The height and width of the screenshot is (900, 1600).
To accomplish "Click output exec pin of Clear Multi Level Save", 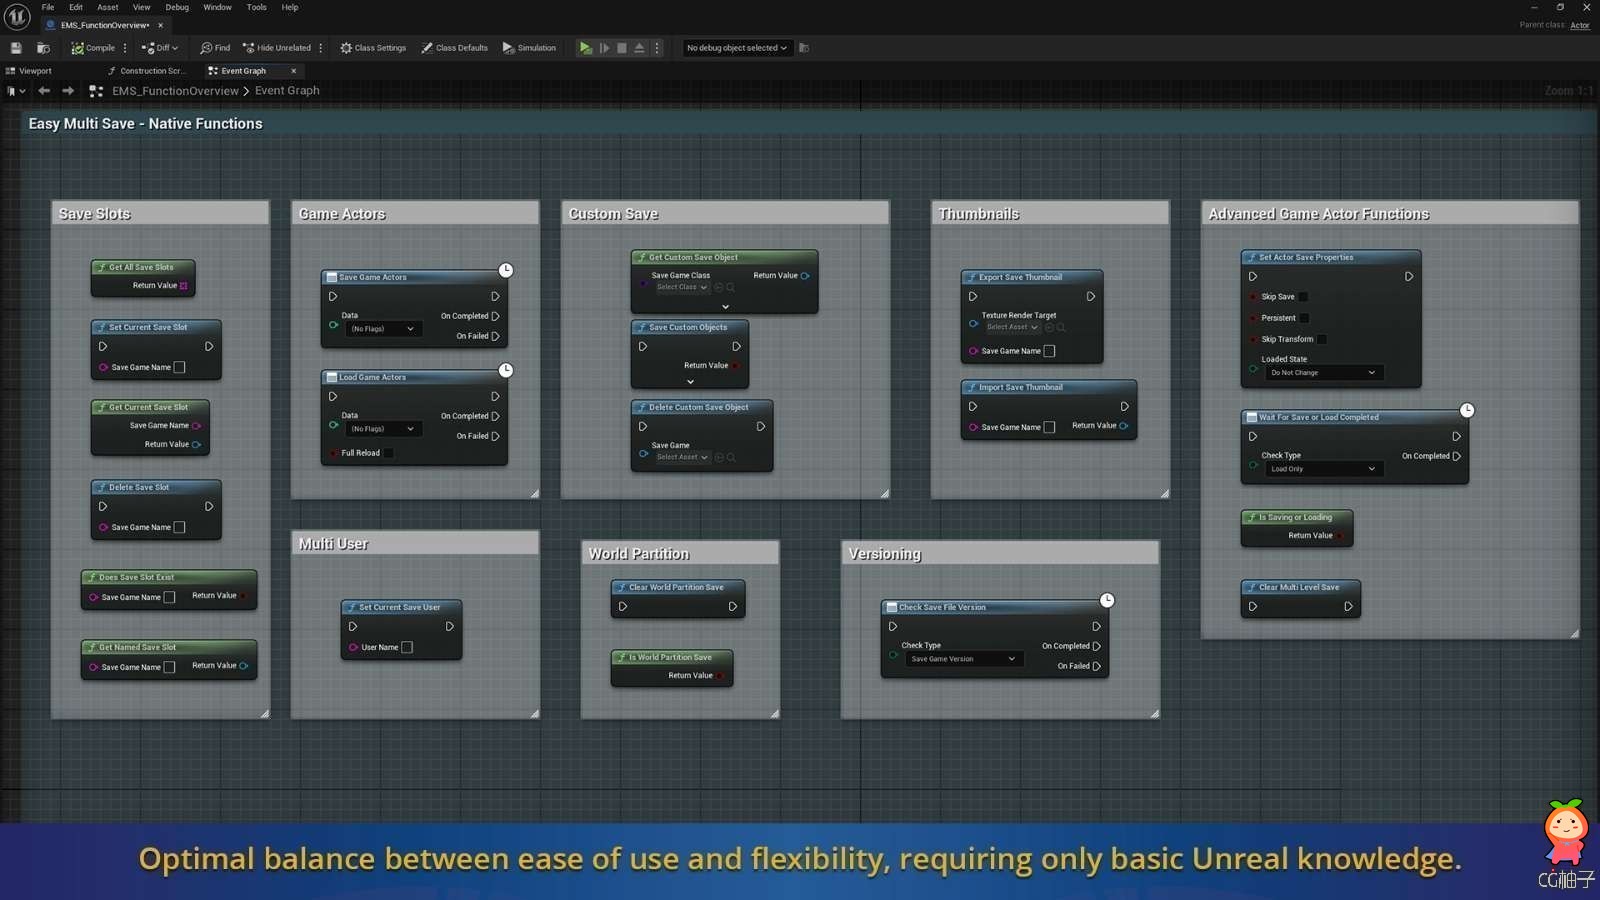I will click(x=1348, y=606).
